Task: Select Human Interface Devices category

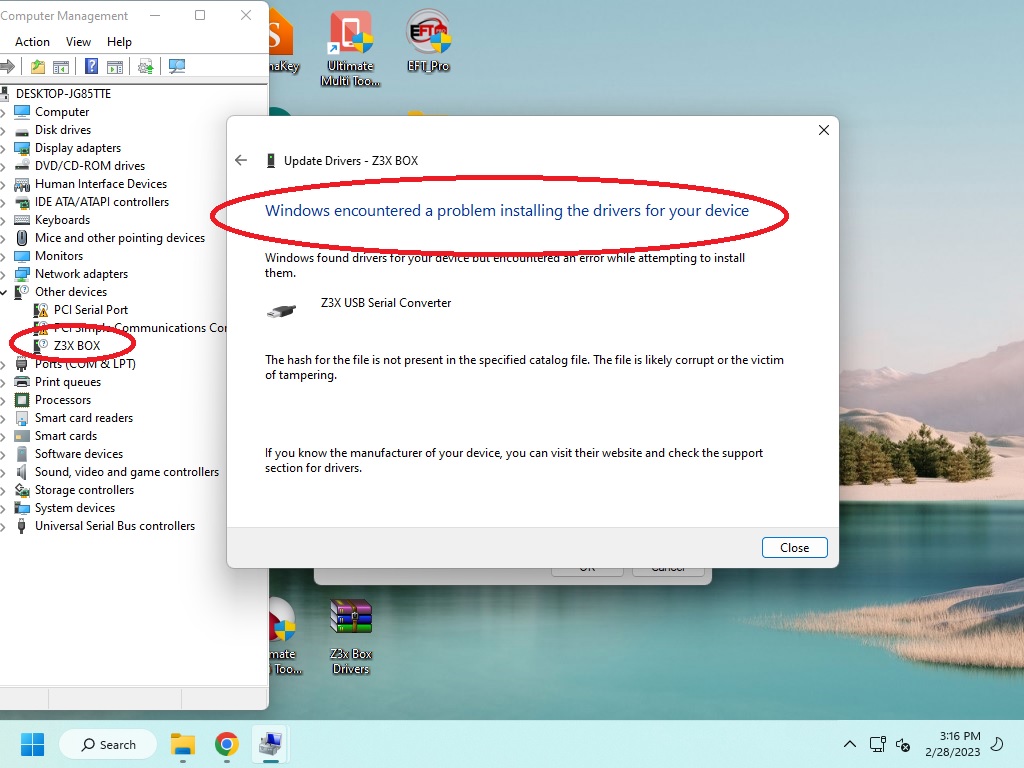Action: click(x=101, y=184)
